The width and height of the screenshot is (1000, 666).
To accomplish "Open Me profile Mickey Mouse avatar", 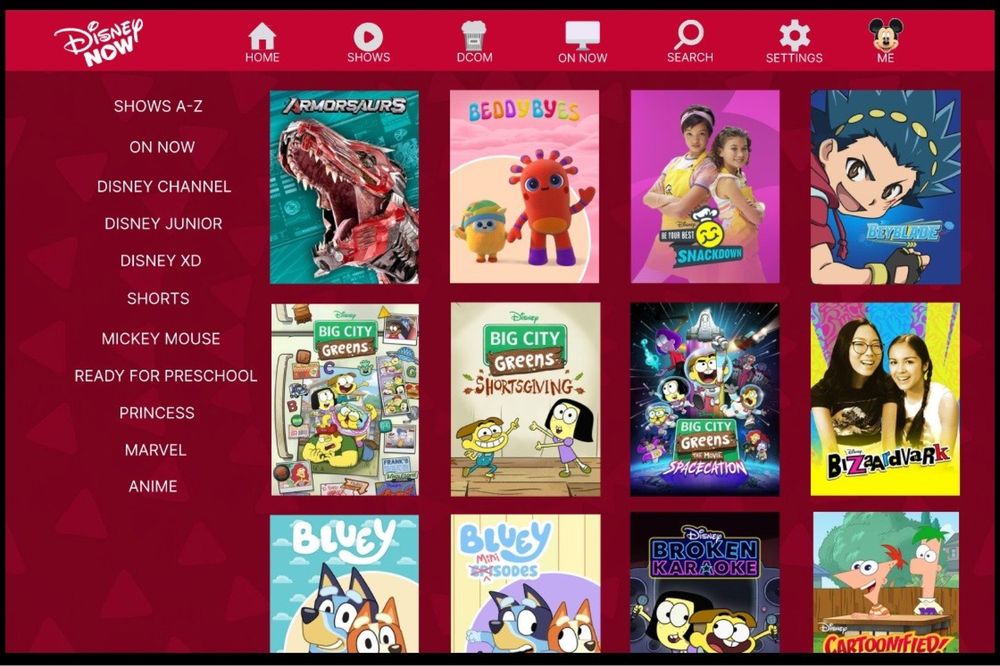I will pos(886,35).
